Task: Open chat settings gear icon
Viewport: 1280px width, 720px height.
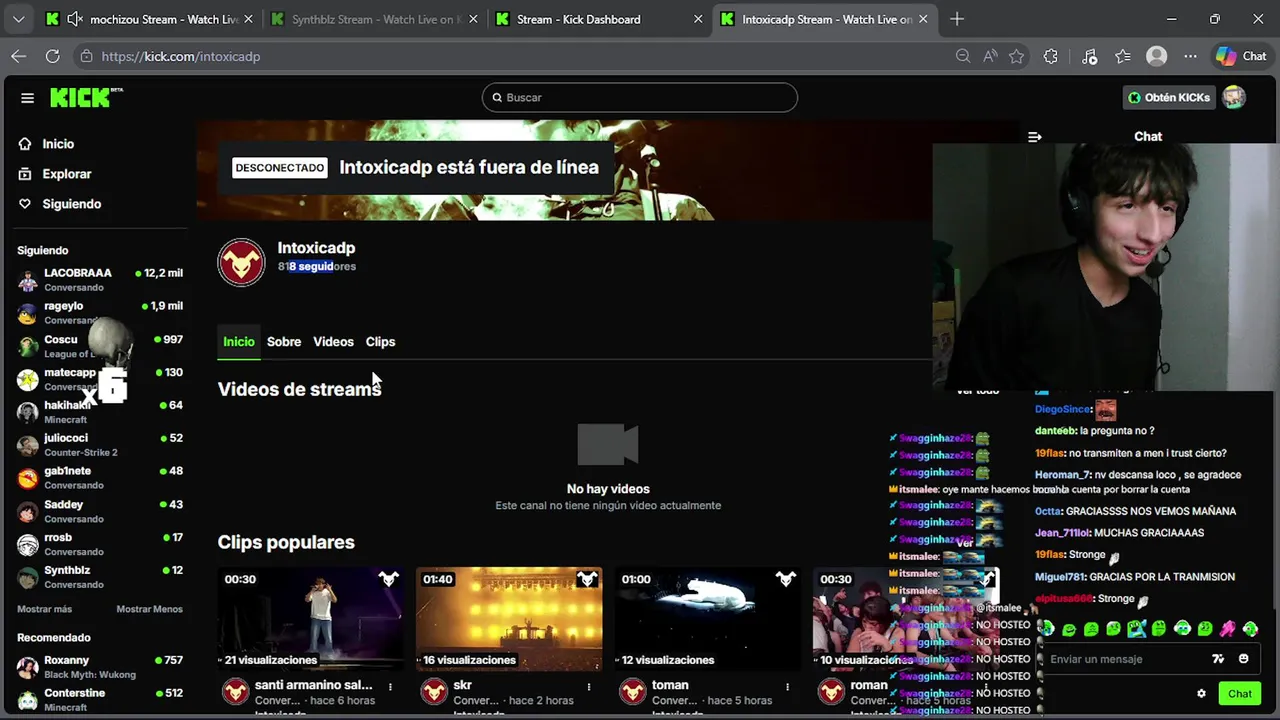Action: pyautogui.click(x=1201, y=694)
